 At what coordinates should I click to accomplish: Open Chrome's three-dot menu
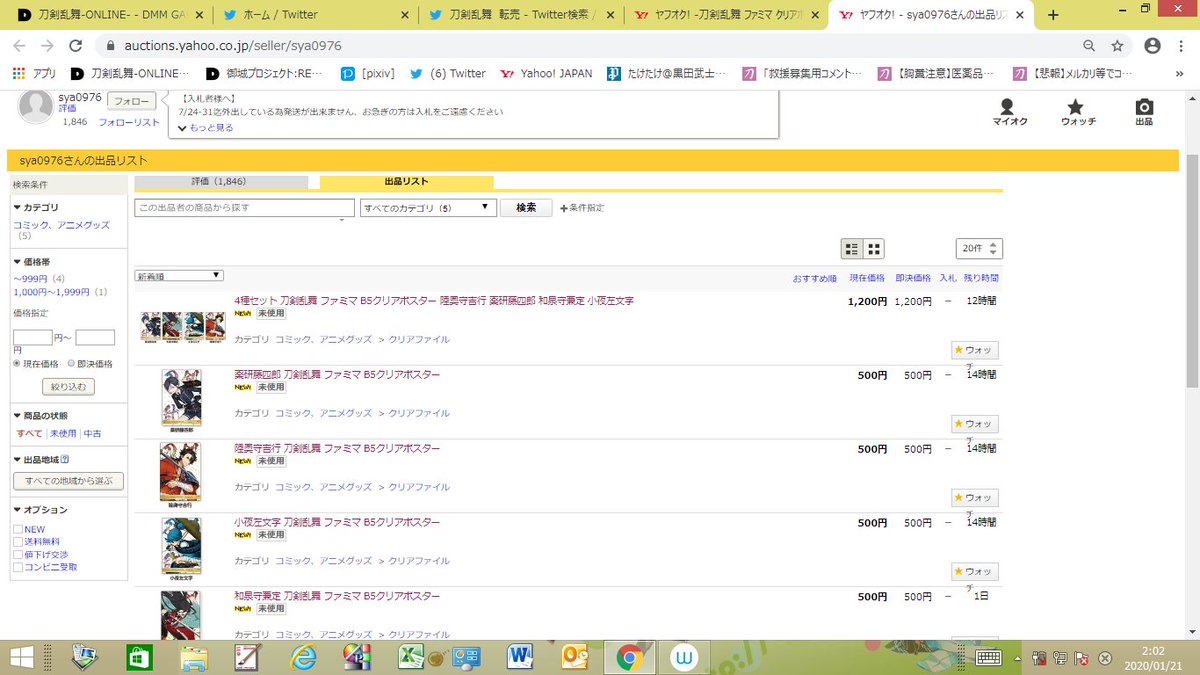1183,46
